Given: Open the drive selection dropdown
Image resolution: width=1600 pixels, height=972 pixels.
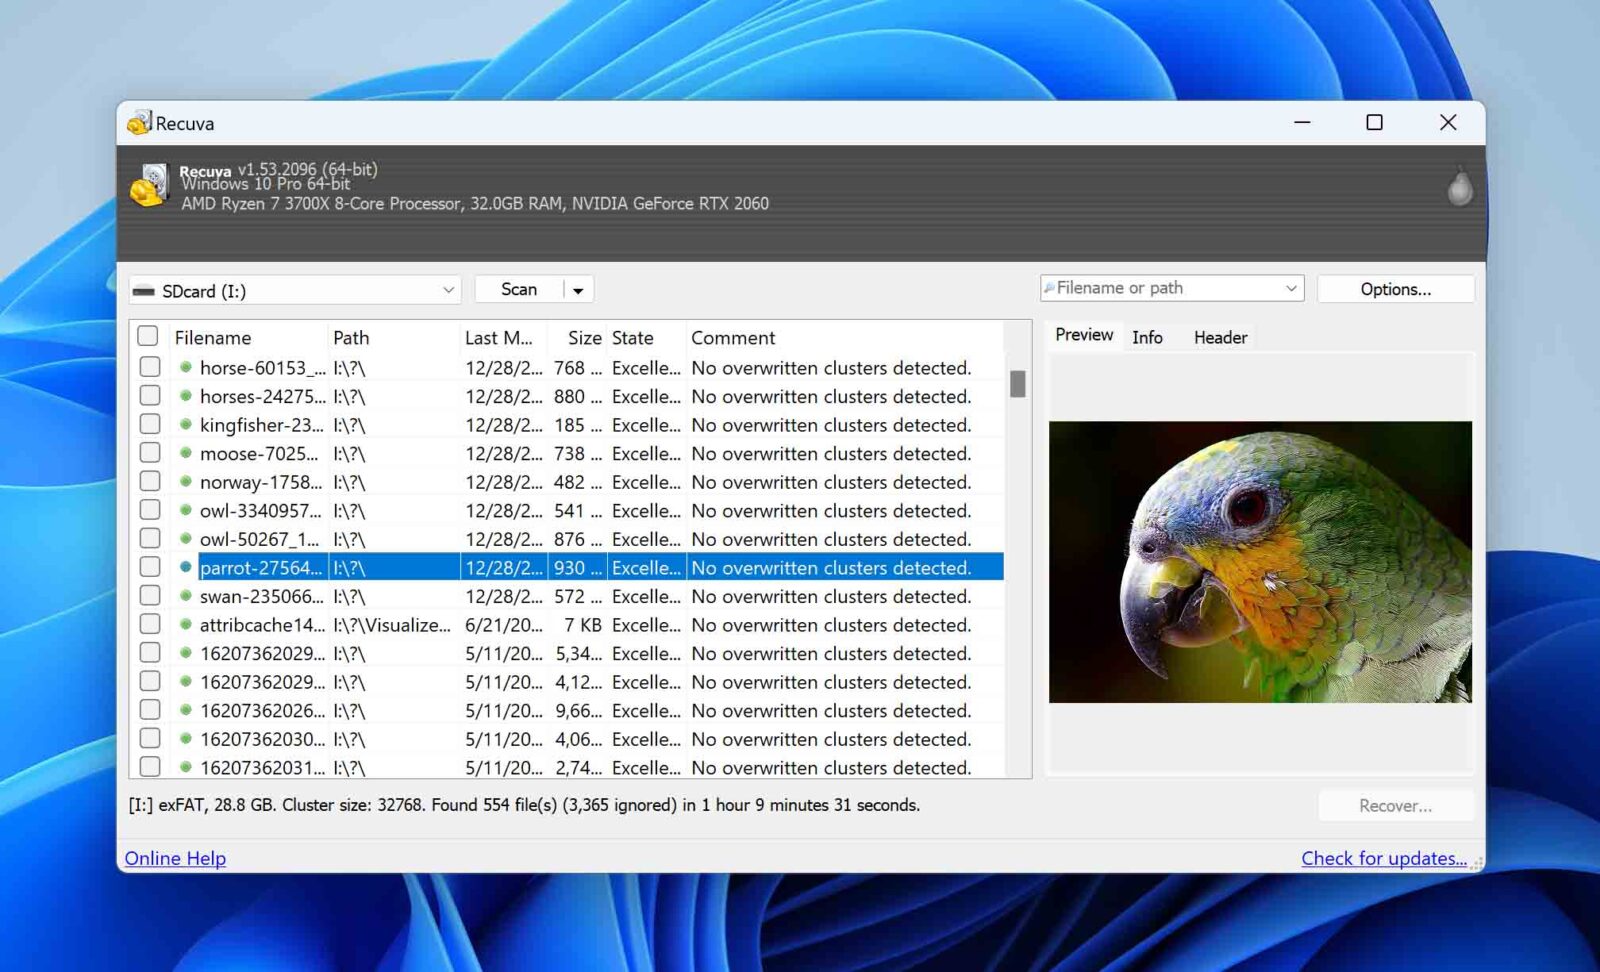Looking at the screenshot, I should pos(447,289).
